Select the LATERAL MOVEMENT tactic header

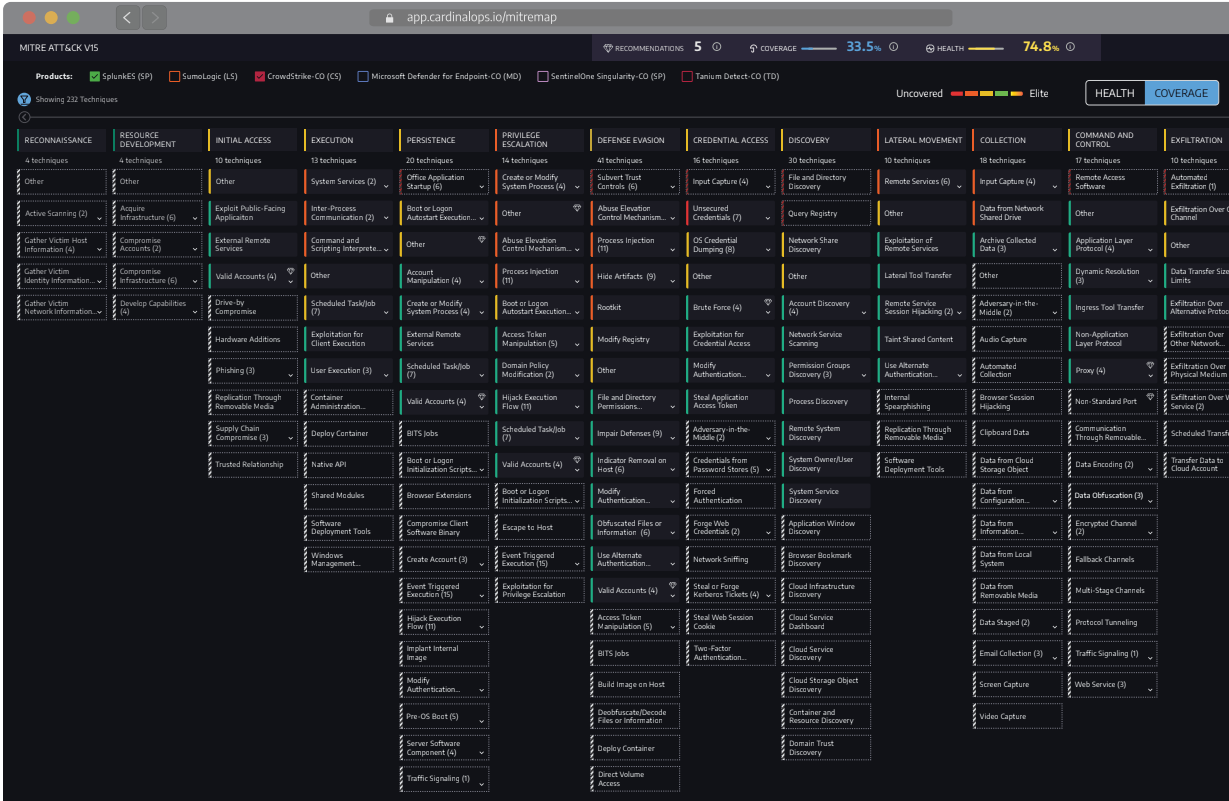tap(921, 140)
